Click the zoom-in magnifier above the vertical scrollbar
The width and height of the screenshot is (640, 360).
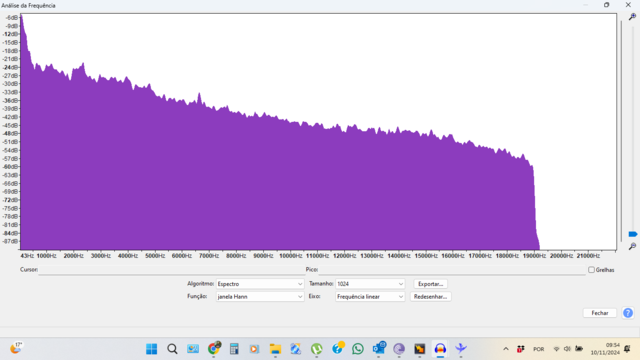pyautogui.click(x=632, y=17)
